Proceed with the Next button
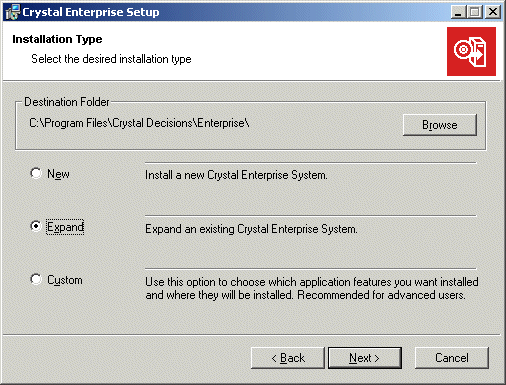Viewport: 506px width, 385px height. click(365, 358)
